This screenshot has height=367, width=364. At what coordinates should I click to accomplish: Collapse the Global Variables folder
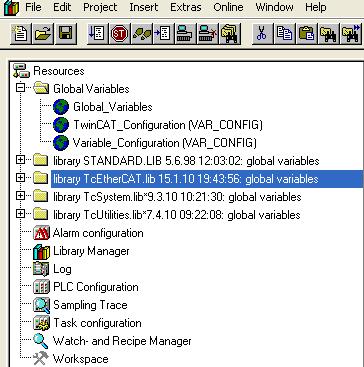coord(21,89)
